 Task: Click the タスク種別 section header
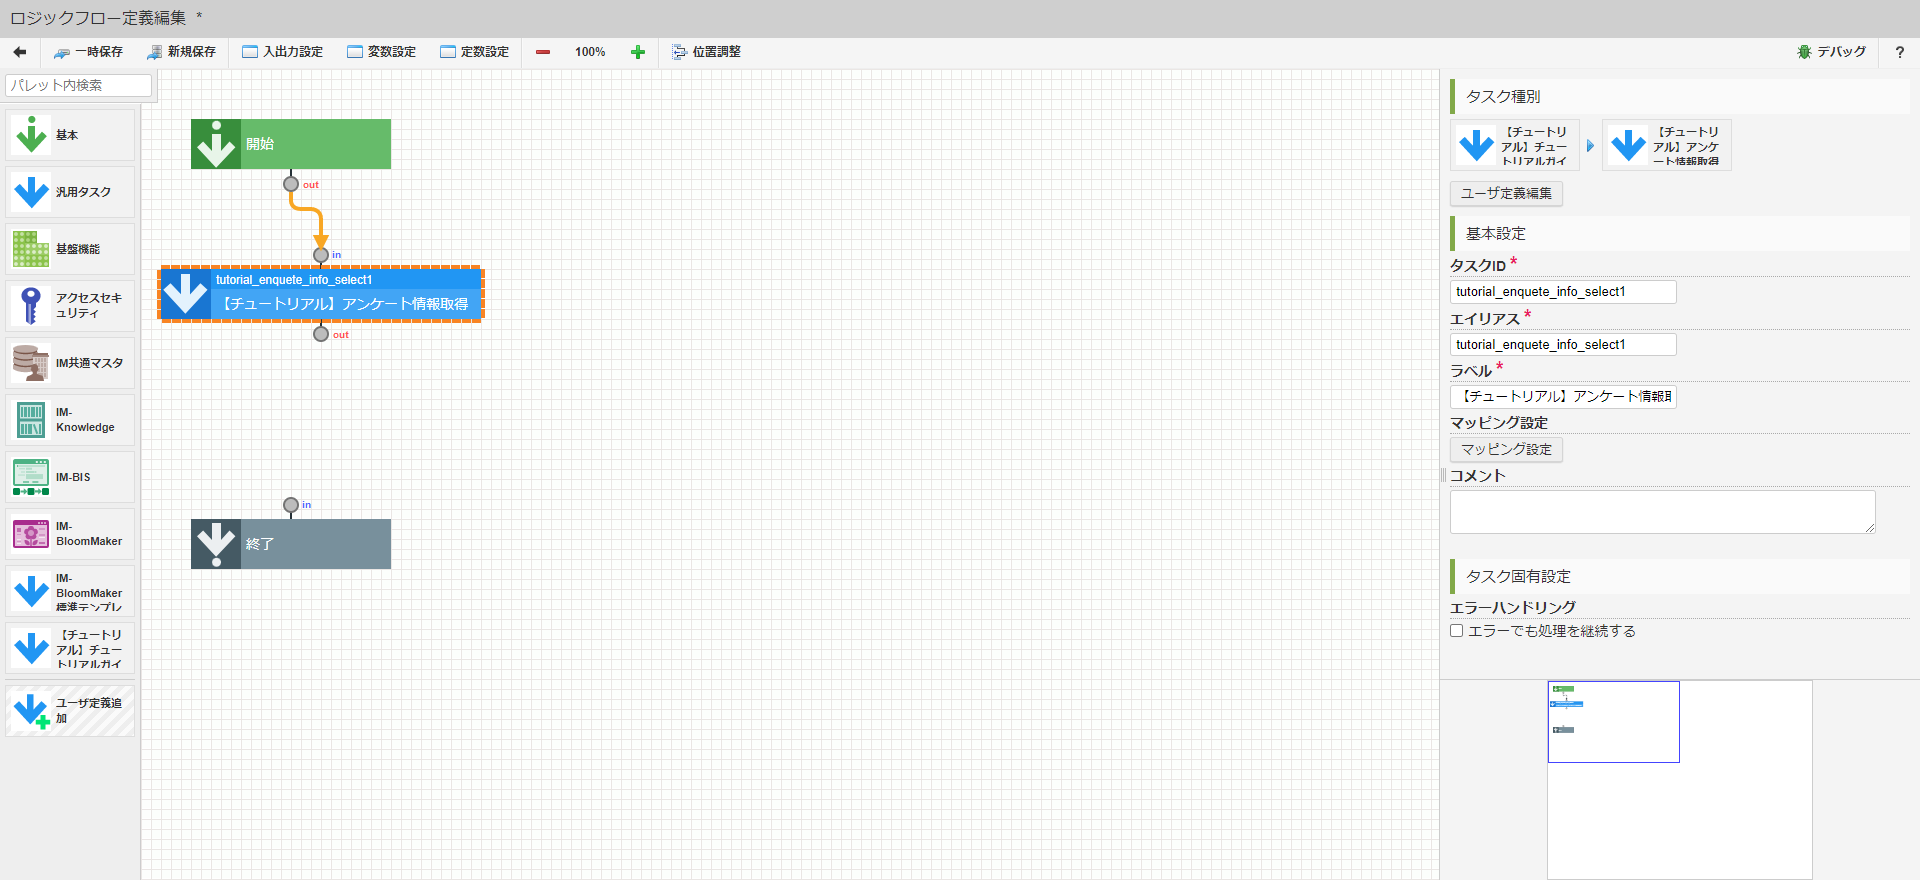click(1680, 97)
